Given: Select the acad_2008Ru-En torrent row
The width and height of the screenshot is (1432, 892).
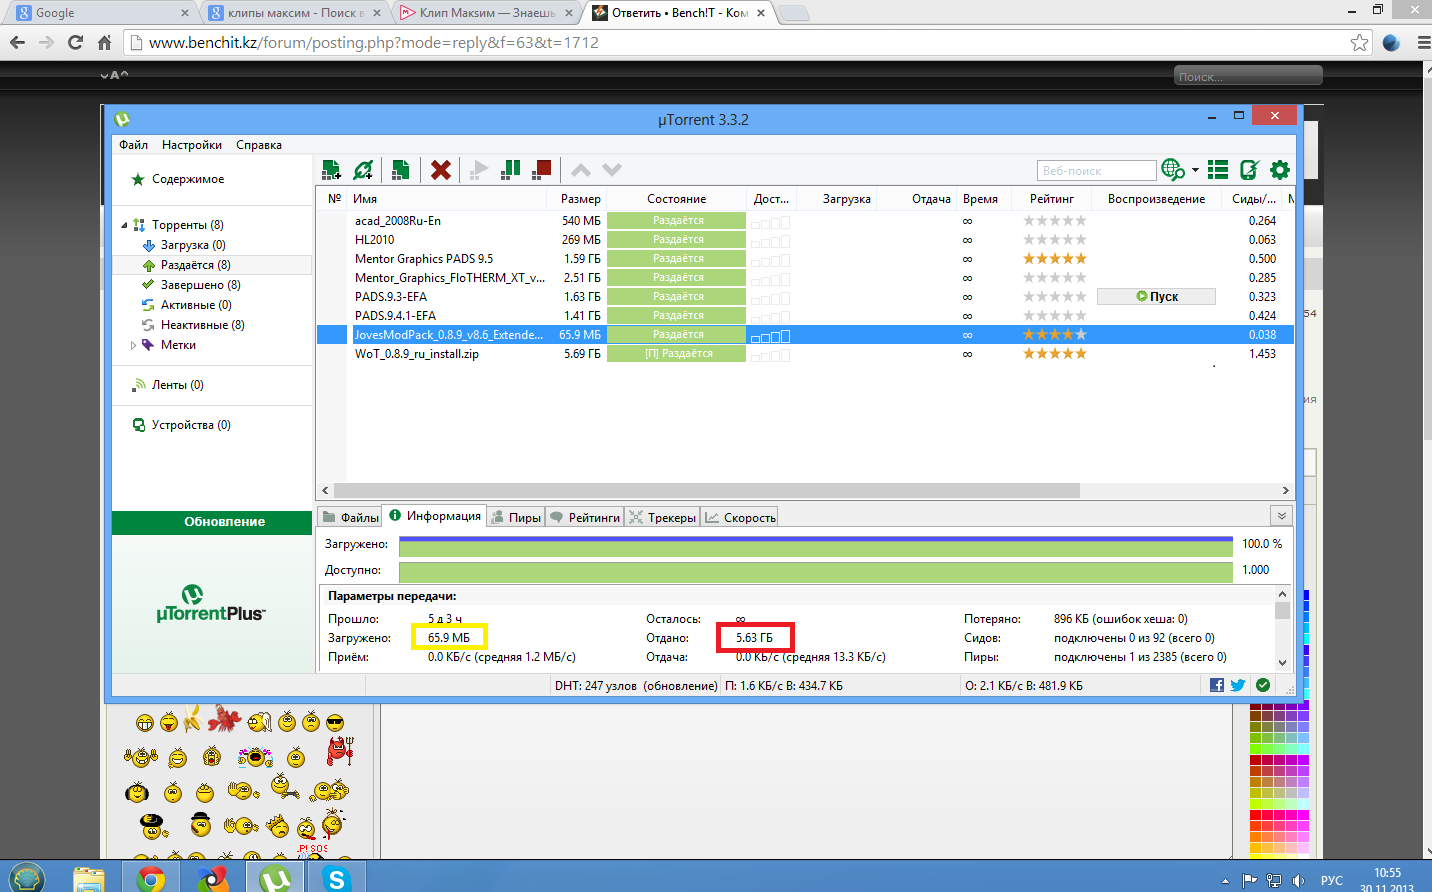Looking at the screenshot, I should point(805,221).
